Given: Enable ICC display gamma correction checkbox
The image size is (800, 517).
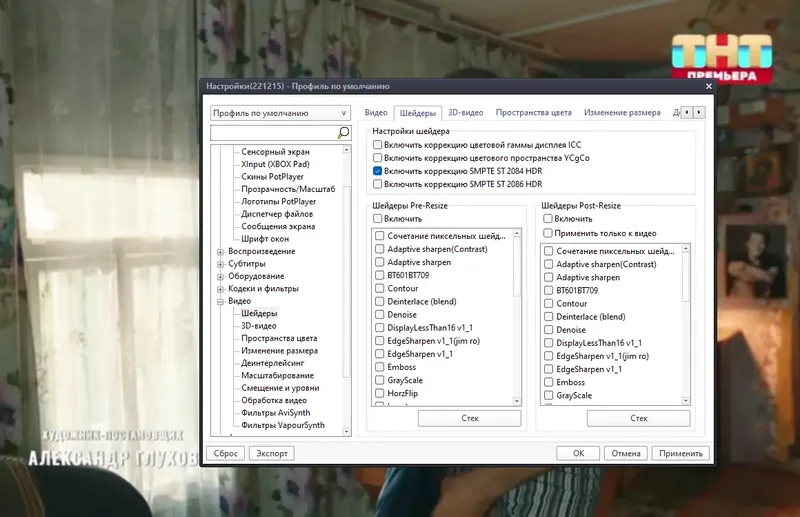Looking at the screenshot, I should 378,145.
